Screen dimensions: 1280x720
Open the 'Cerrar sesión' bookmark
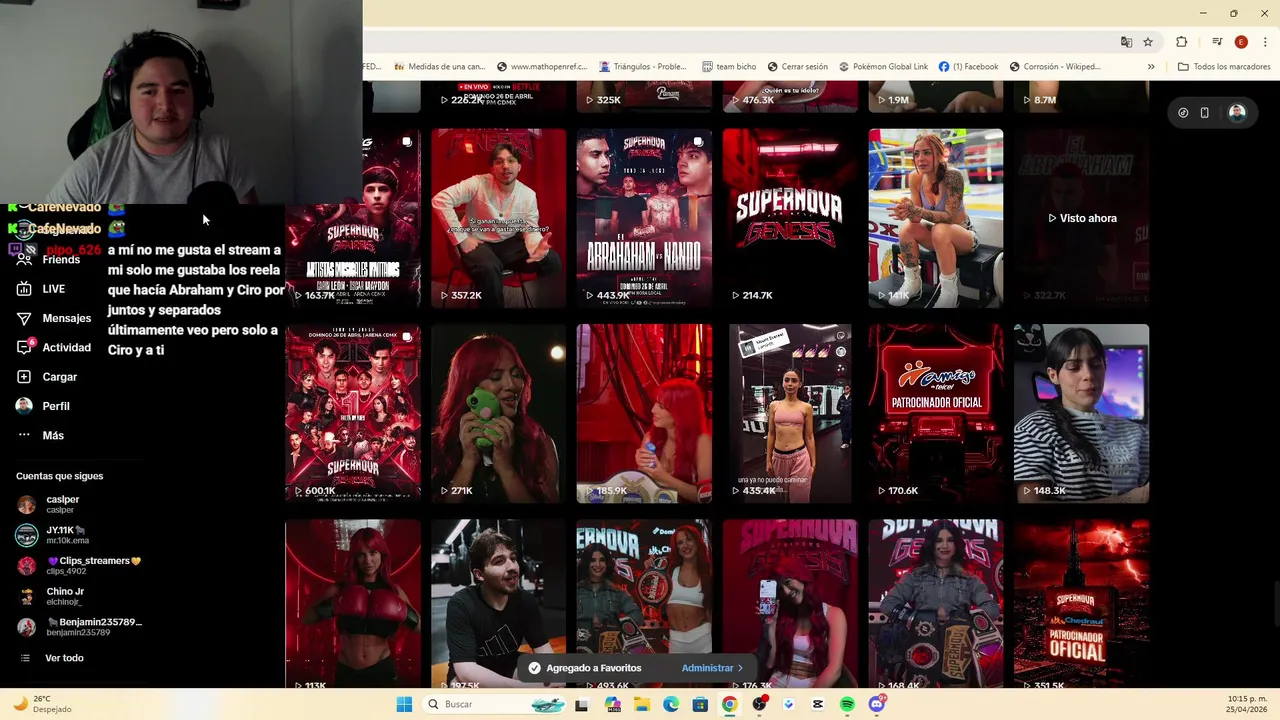(x=797, y=67)
